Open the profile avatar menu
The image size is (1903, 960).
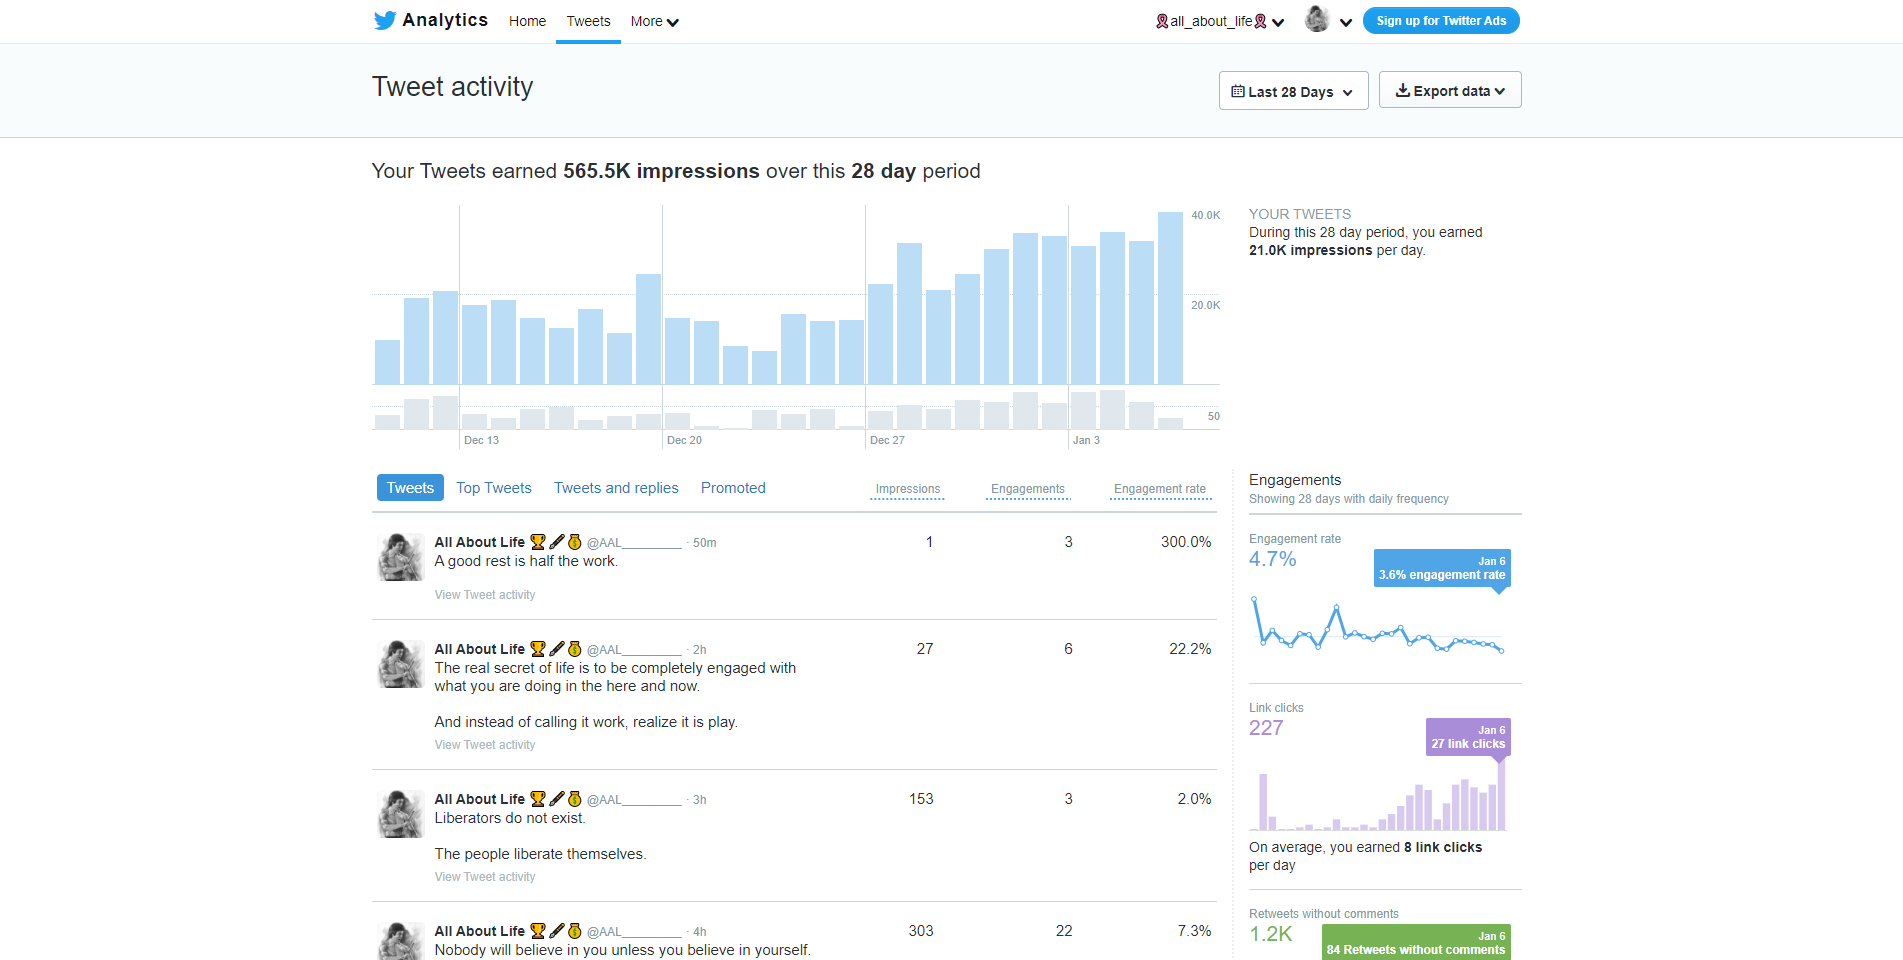1317,19
